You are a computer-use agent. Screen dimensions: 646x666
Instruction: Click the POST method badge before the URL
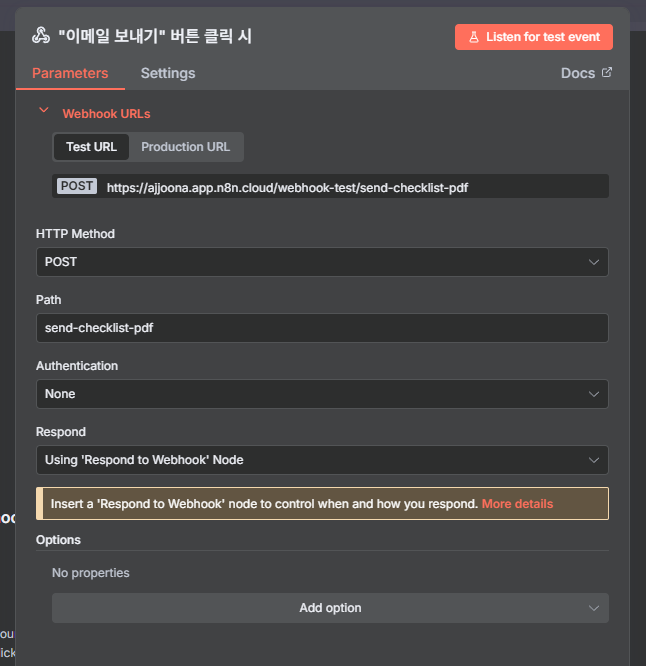tap(77, 186)
